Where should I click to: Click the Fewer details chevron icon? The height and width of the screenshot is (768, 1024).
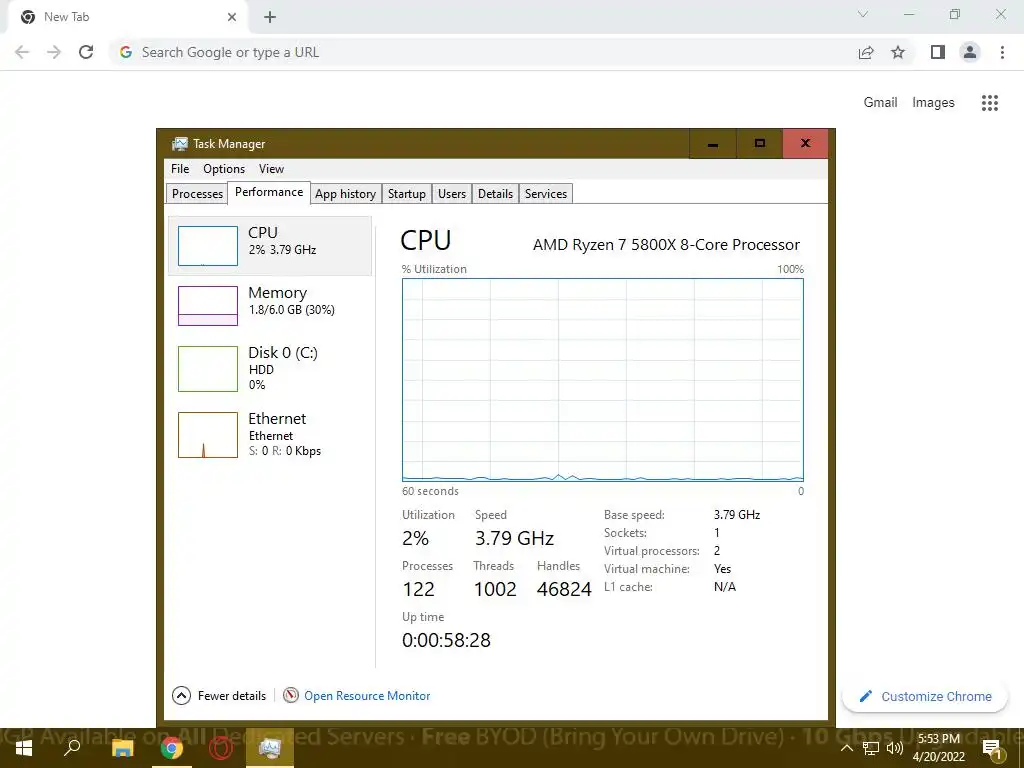click(x=182, y=696)
